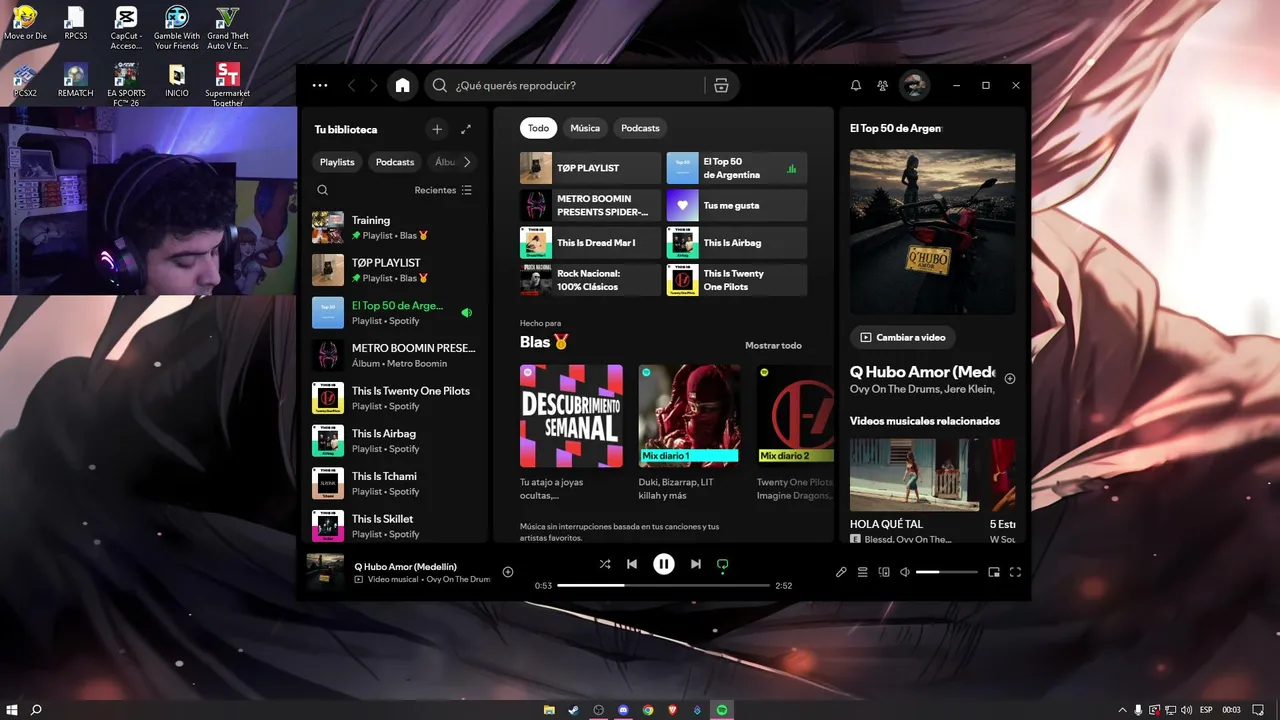Image resolution: width=1280 pixels, height=720 pixels.
Task: Pause the current track
Action: tap(664, 564)
